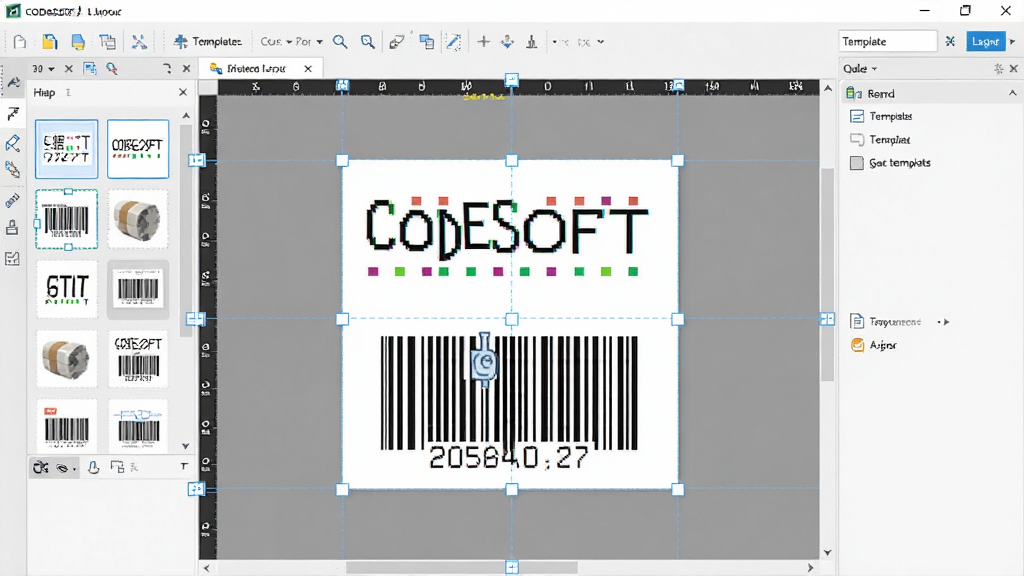Click the blank new document icon
Screen dimensions: 1024x576
[x=20, y=42]
